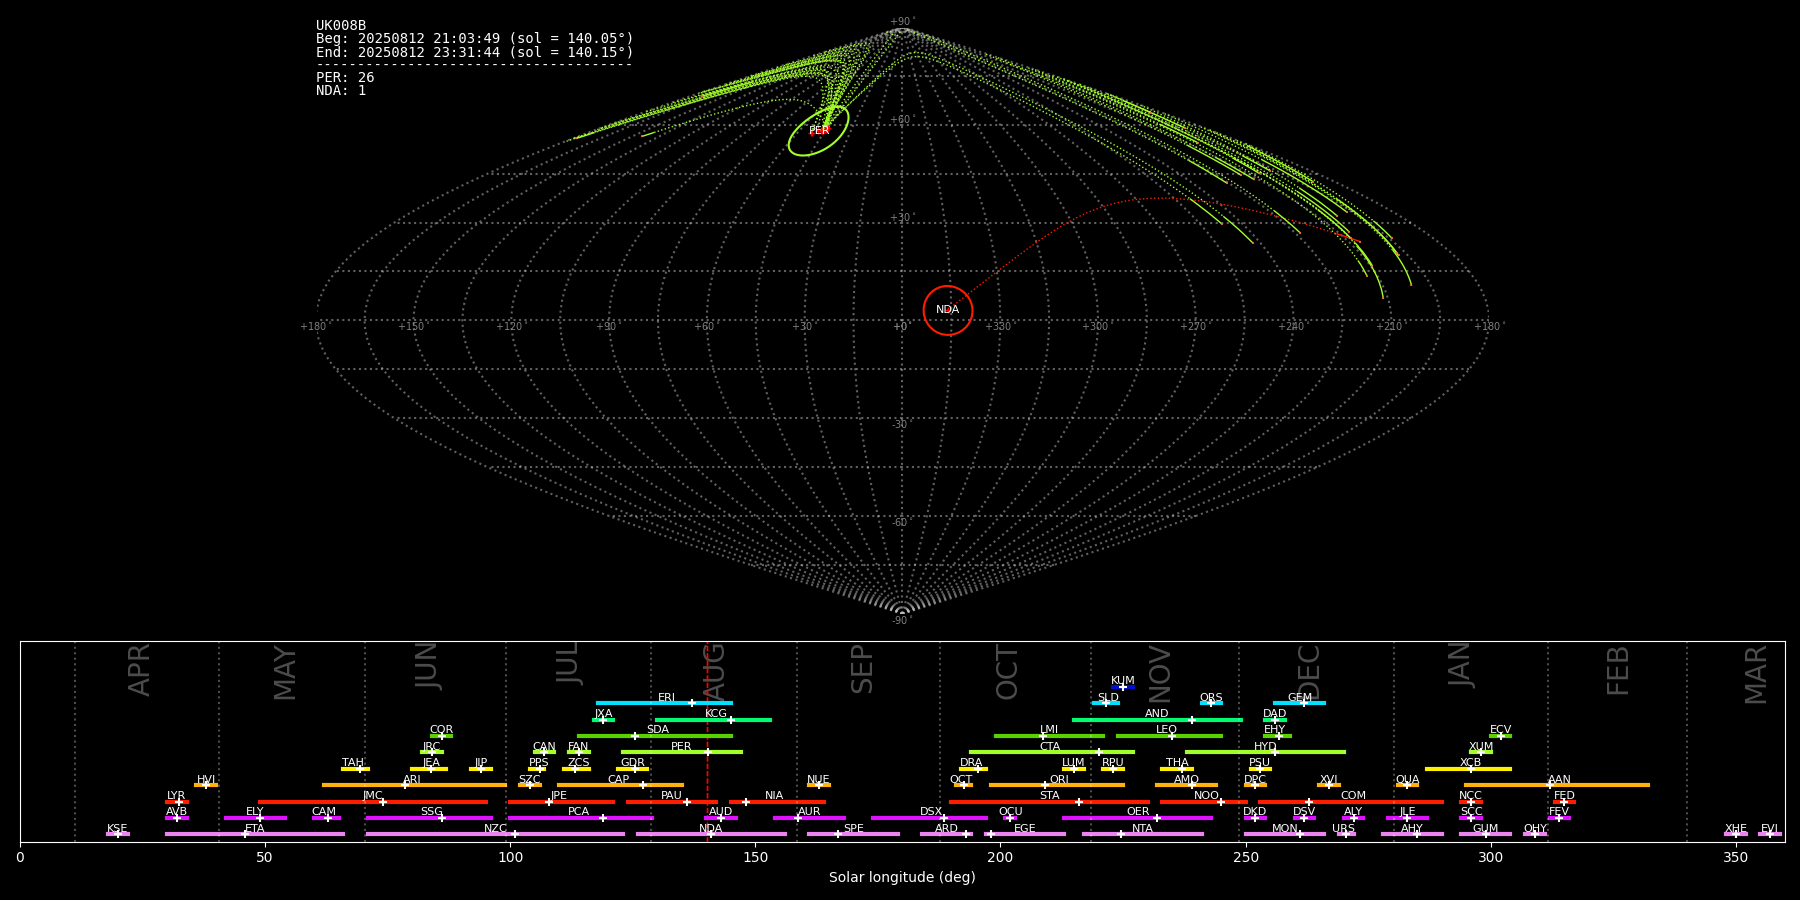
Task: Click the OER purple shower bar
Action: [x=1137, y=818]
